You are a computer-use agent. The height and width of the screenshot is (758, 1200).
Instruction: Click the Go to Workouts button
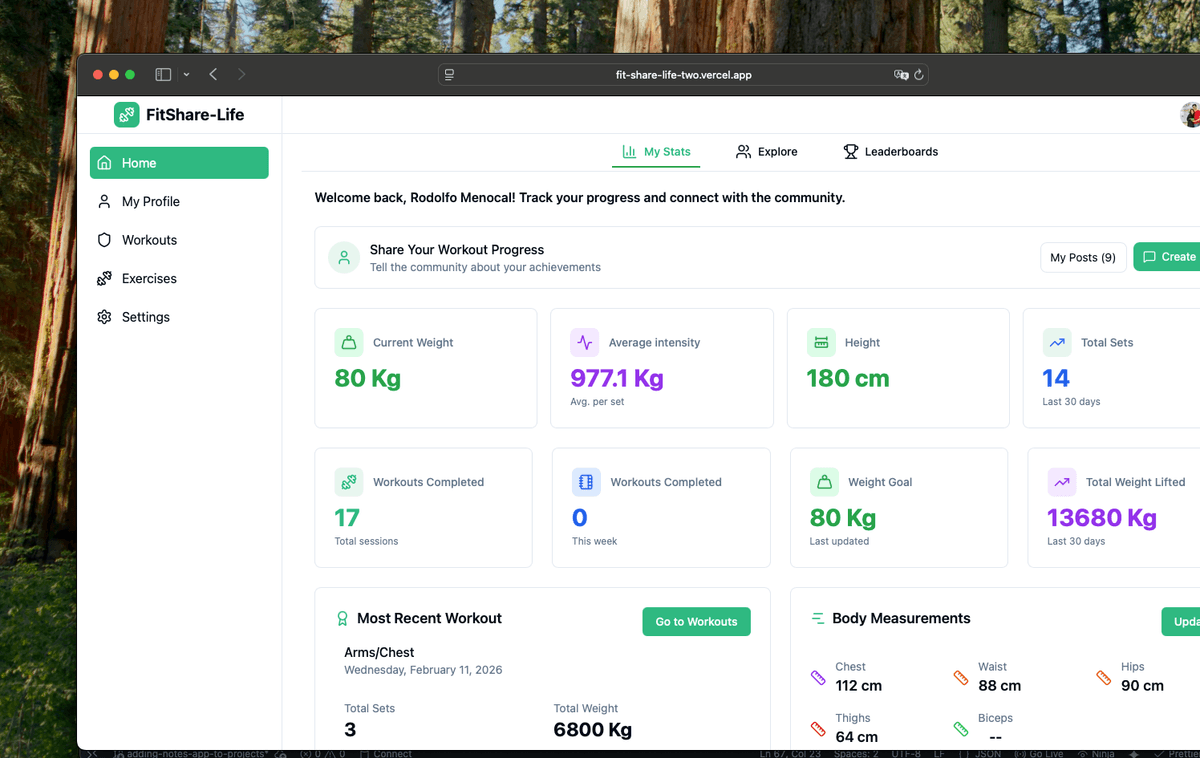(x=696, y=621)
